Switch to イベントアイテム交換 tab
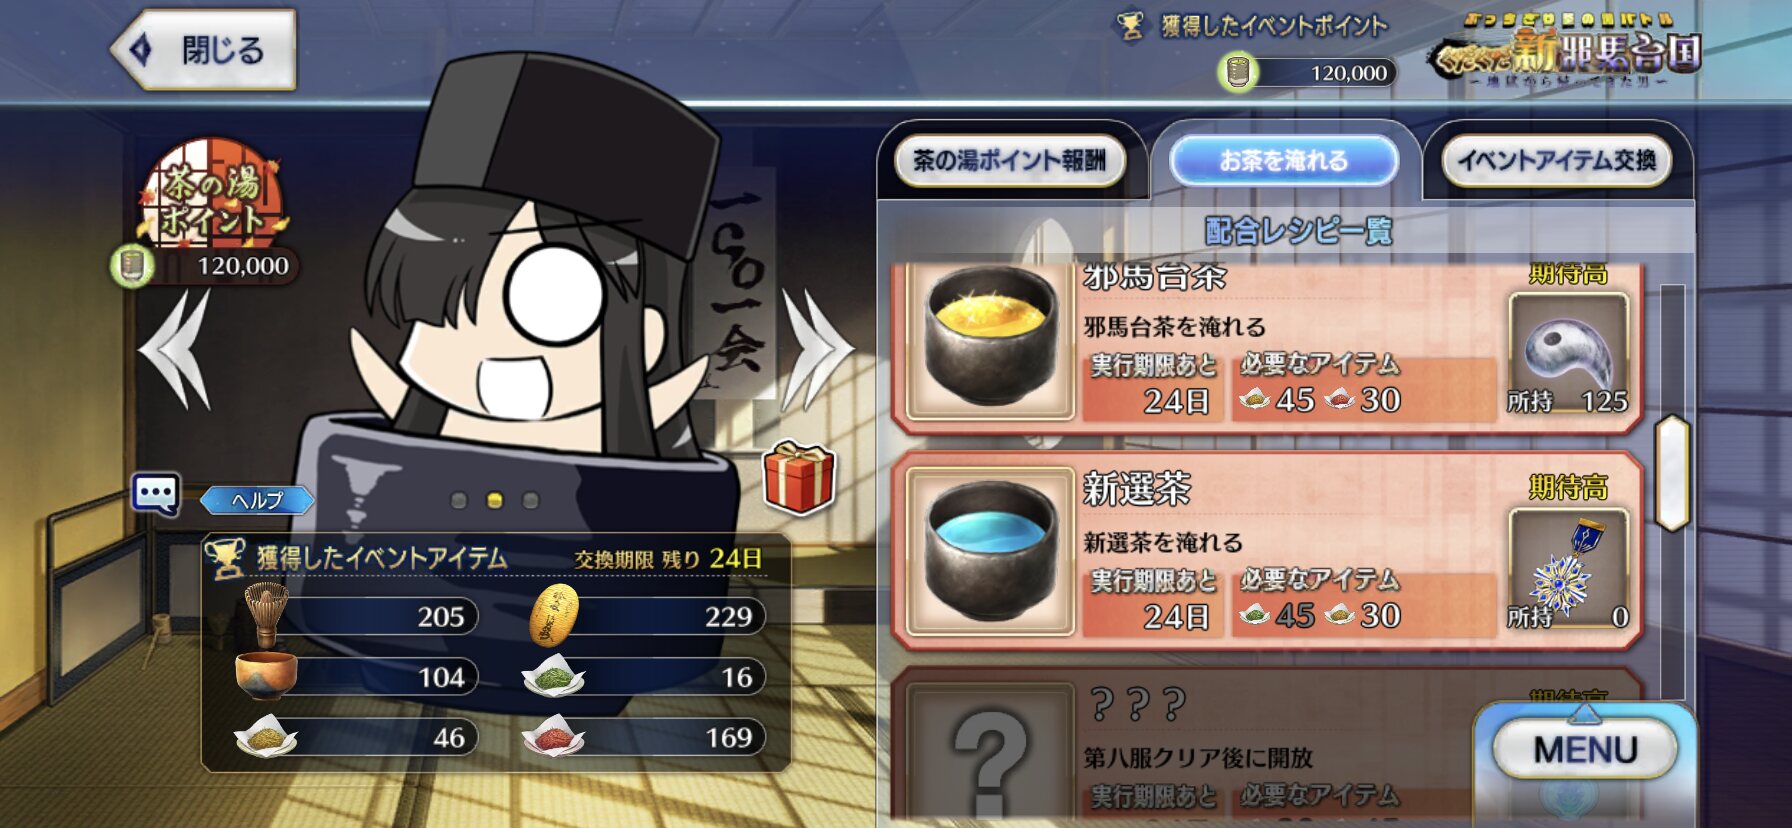This screenshot has height=828, width=1792. [1557, 161]
